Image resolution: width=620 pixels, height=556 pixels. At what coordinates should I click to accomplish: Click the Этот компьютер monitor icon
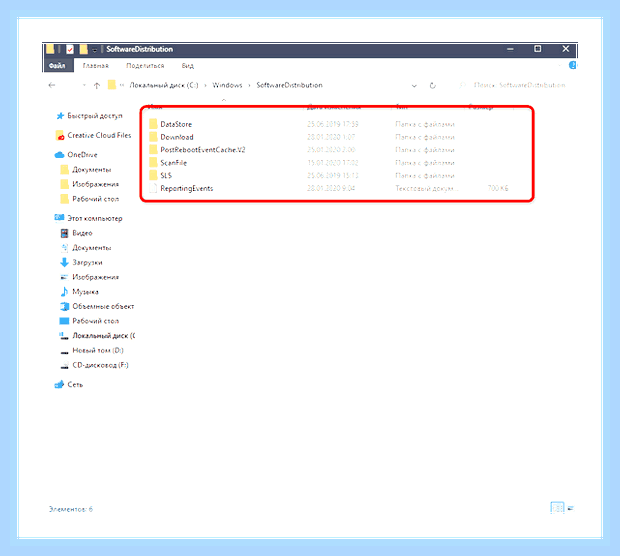pos(59,217)
